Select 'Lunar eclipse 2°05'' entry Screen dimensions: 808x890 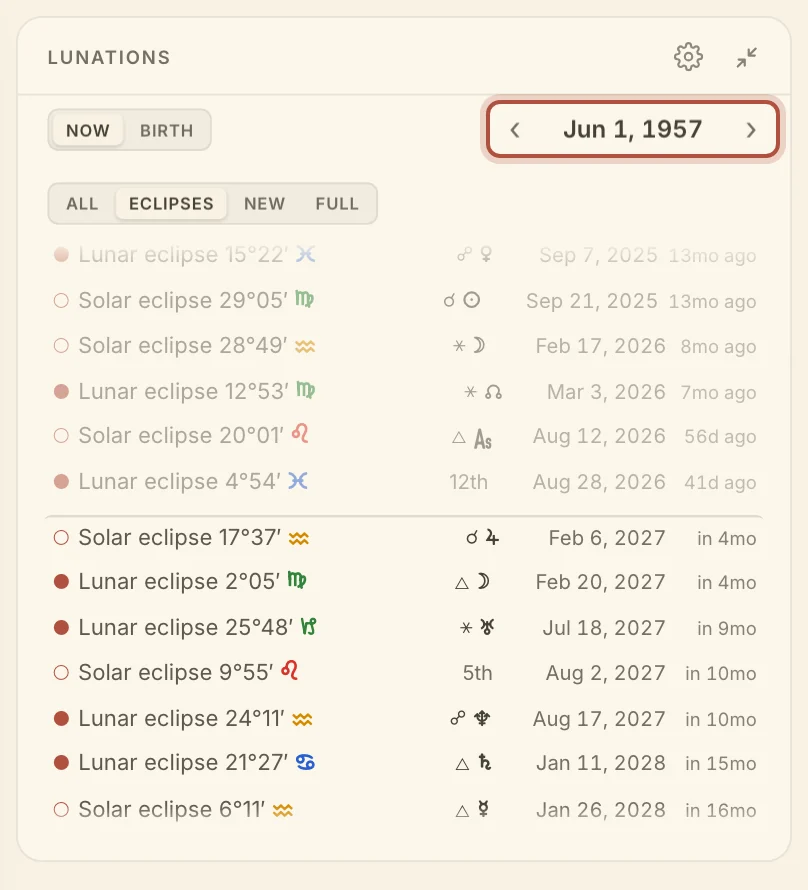click(x=404, y=582)
